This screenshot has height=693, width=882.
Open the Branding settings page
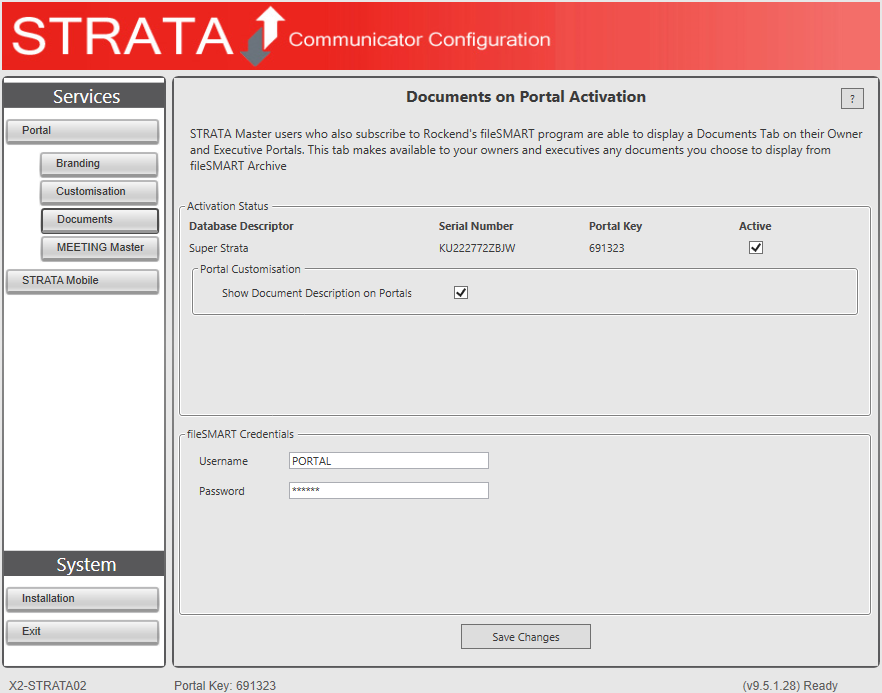click(99, 164)
